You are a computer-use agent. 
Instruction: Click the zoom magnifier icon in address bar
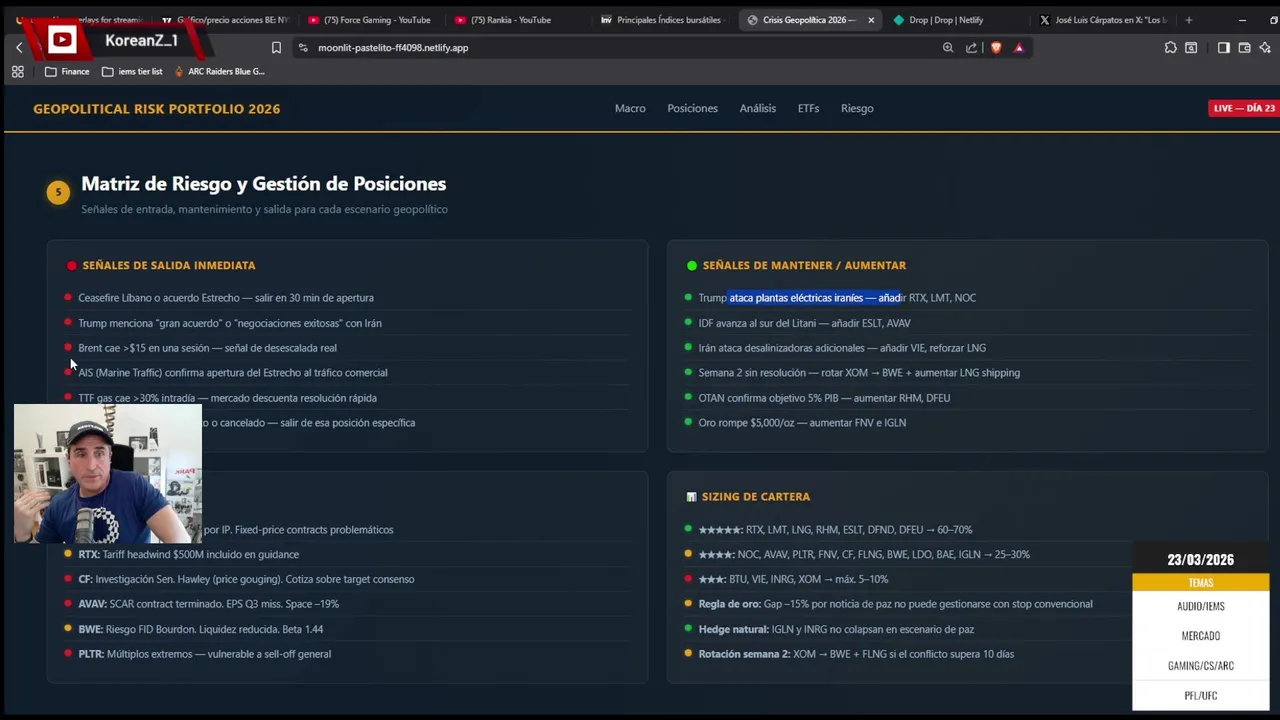coord(948,47)
